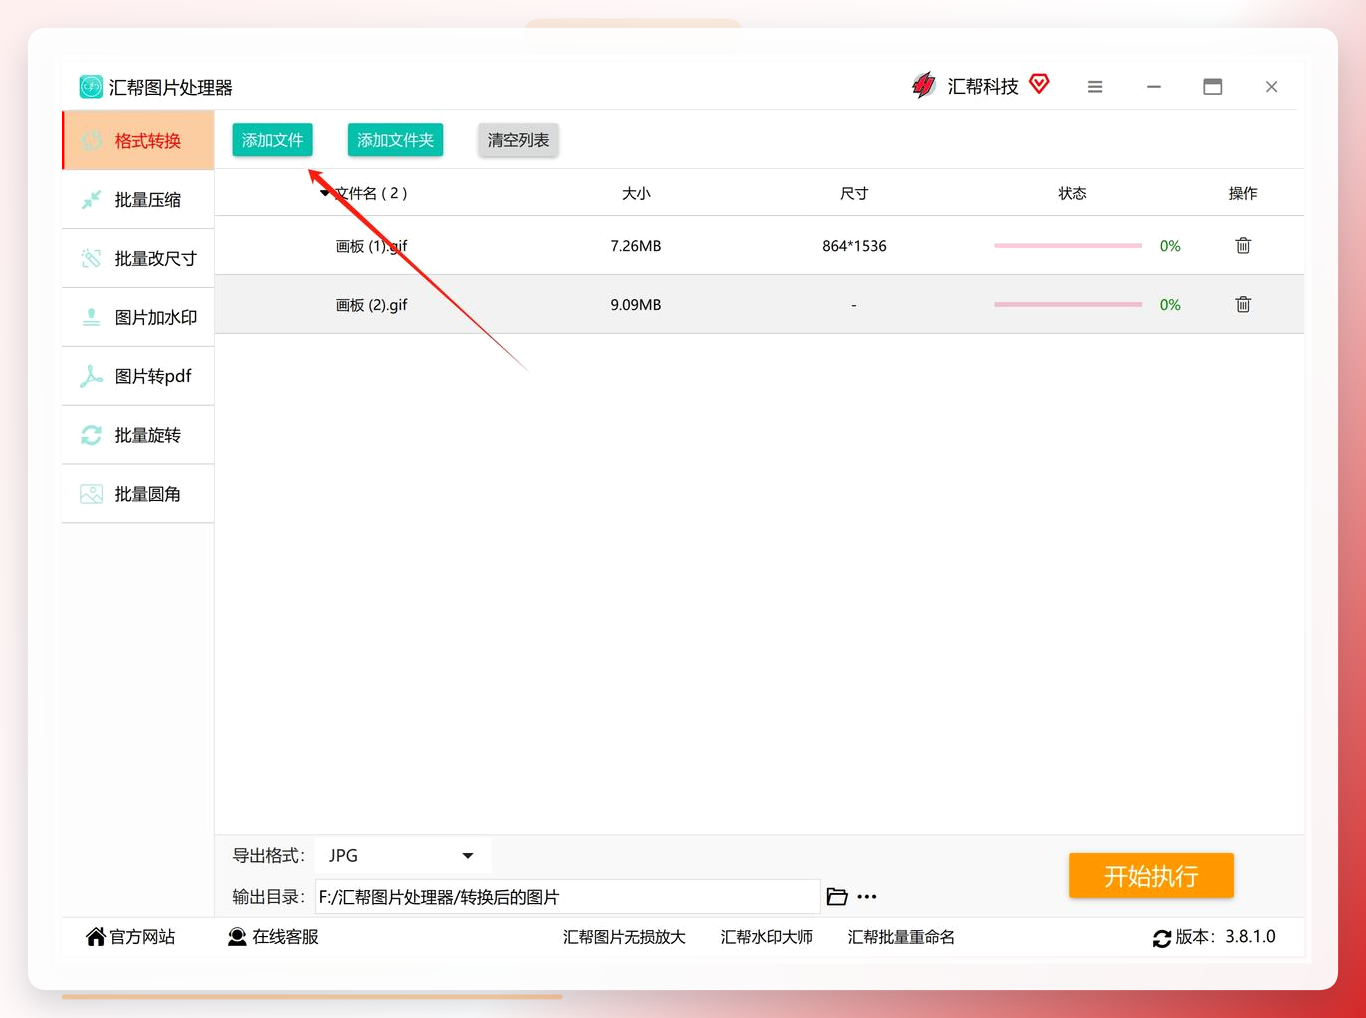Start conversion with 开始执行
This screenshot has width=1366, height=1018.
(x=1151, y=876)
